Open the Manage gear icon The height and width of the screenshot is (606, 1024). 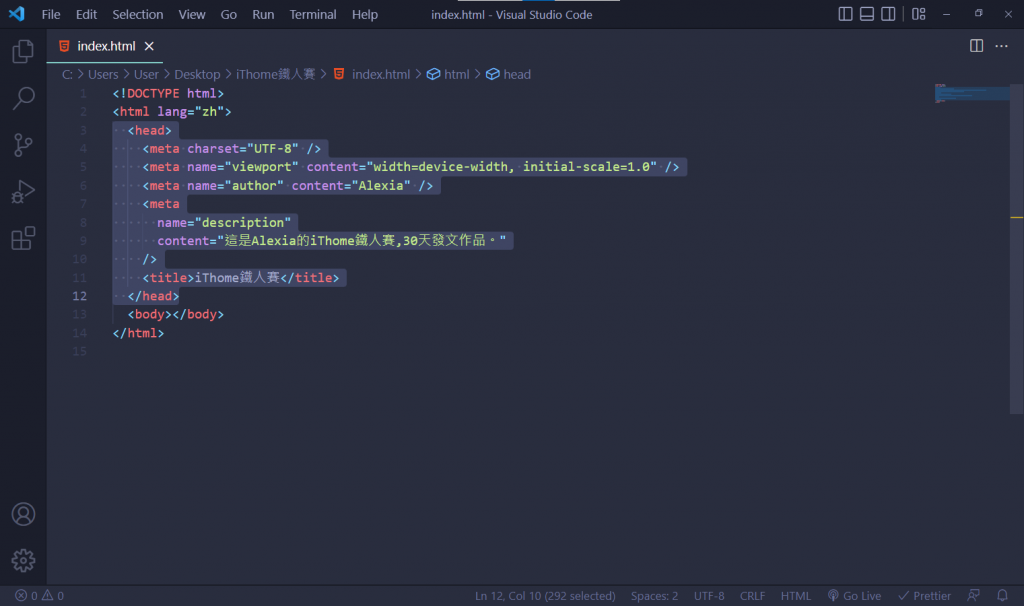point(23,560)
